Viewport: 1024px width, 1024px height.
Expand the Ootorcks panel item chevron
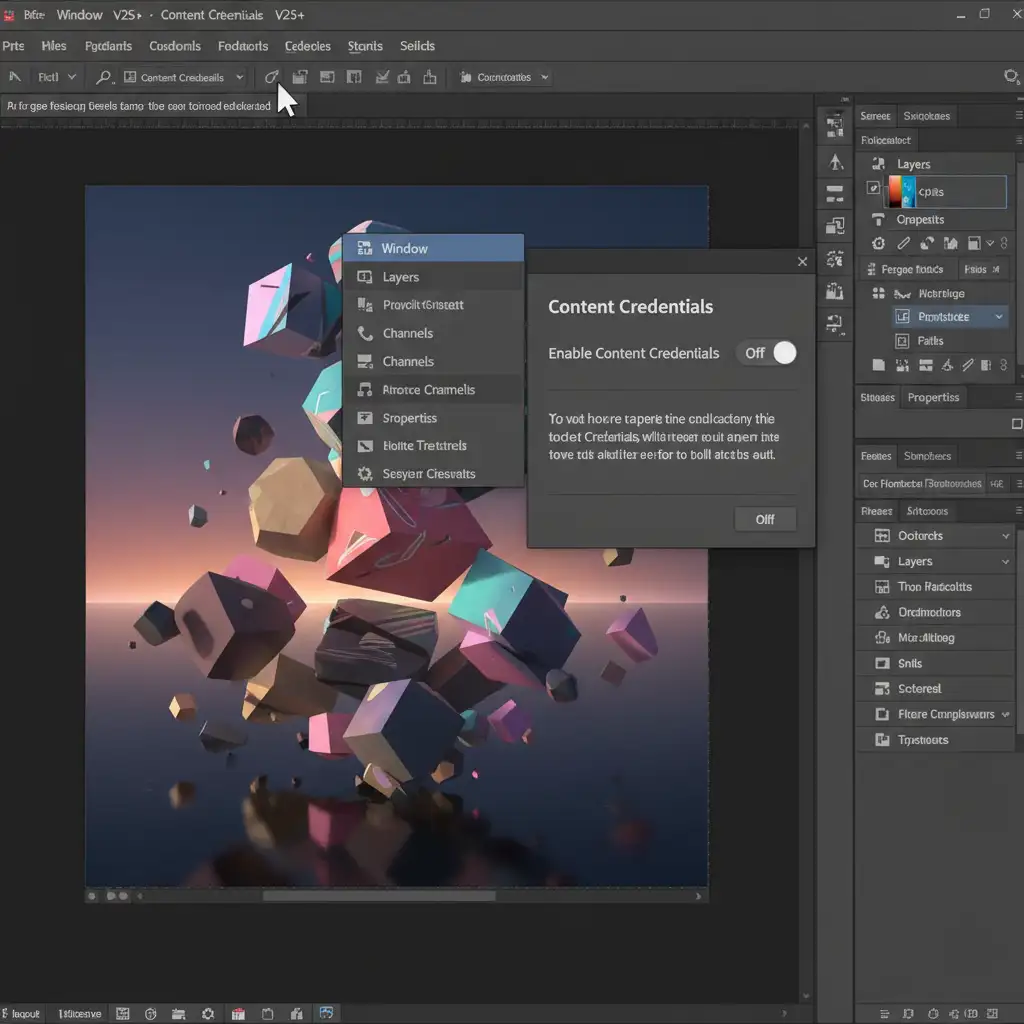coord(1005,536)
